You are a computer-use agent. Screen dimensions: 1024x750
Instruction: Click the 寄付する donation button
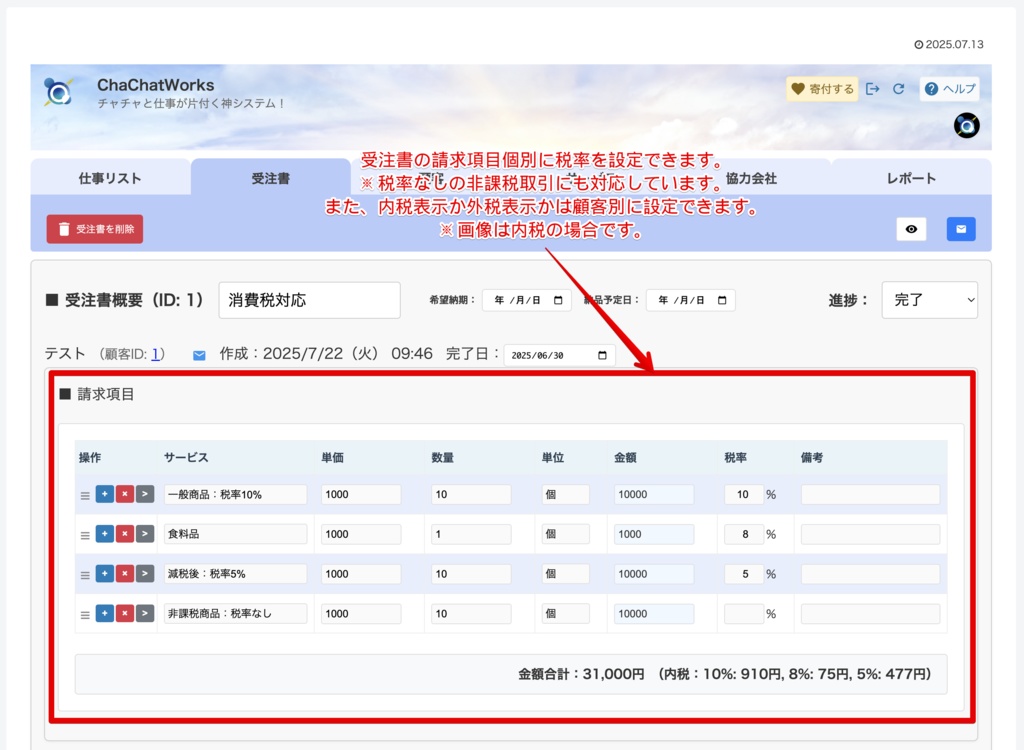(822, 88)
